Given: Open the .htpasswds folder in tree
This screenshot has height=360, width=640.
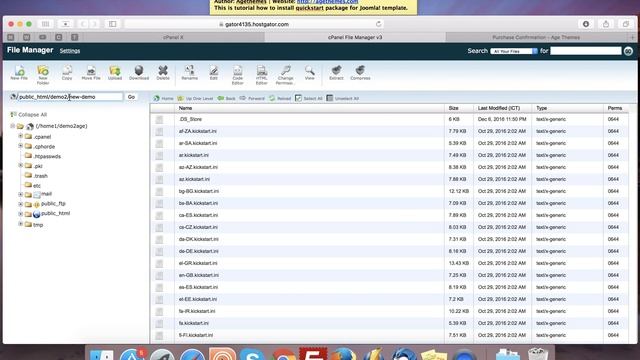Looking at the screenshot, I should [x=47, y=156].
